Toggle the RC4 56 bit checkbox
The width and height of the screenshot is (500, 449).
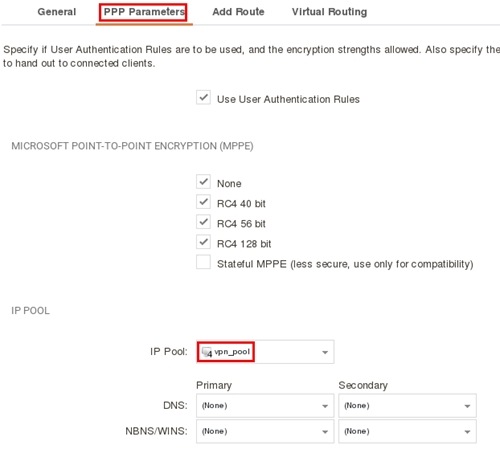click(x=203, y=222)
